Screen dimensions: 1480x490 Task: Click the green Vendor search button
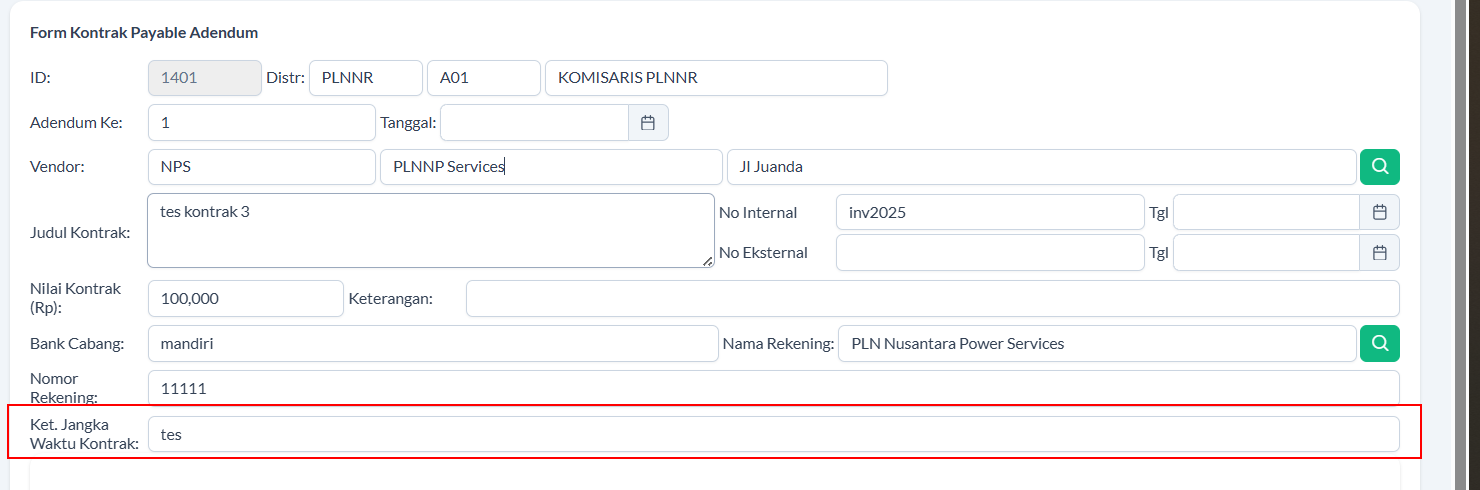1379,167
